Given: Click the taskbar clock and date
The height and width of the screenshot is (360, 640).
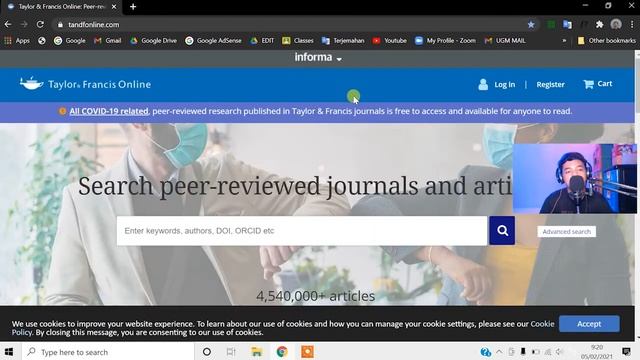Looking at the screenshot, I should [x=597, y=352].
